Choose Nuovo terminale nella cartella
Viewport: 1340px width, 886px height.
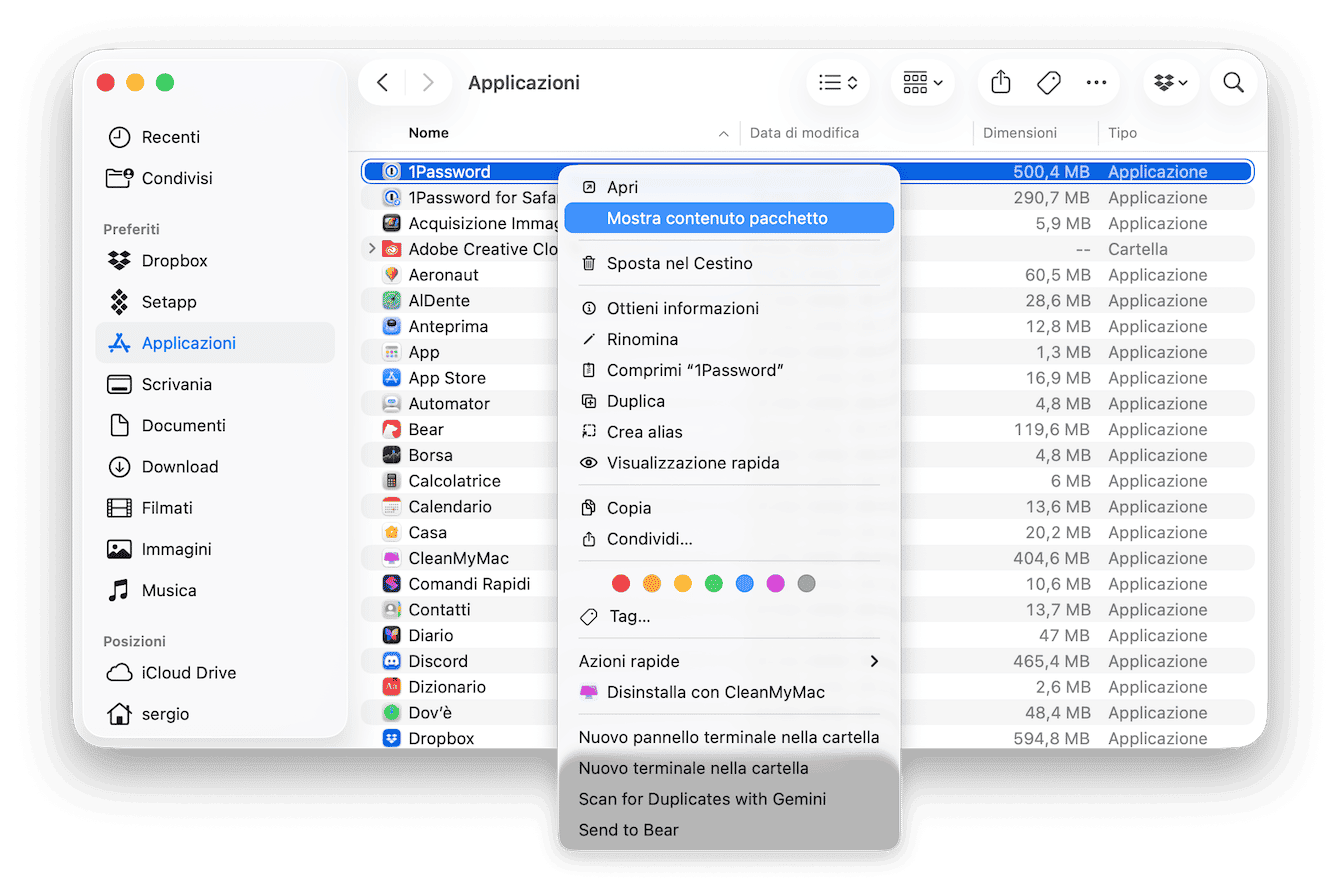pos(729,769)
